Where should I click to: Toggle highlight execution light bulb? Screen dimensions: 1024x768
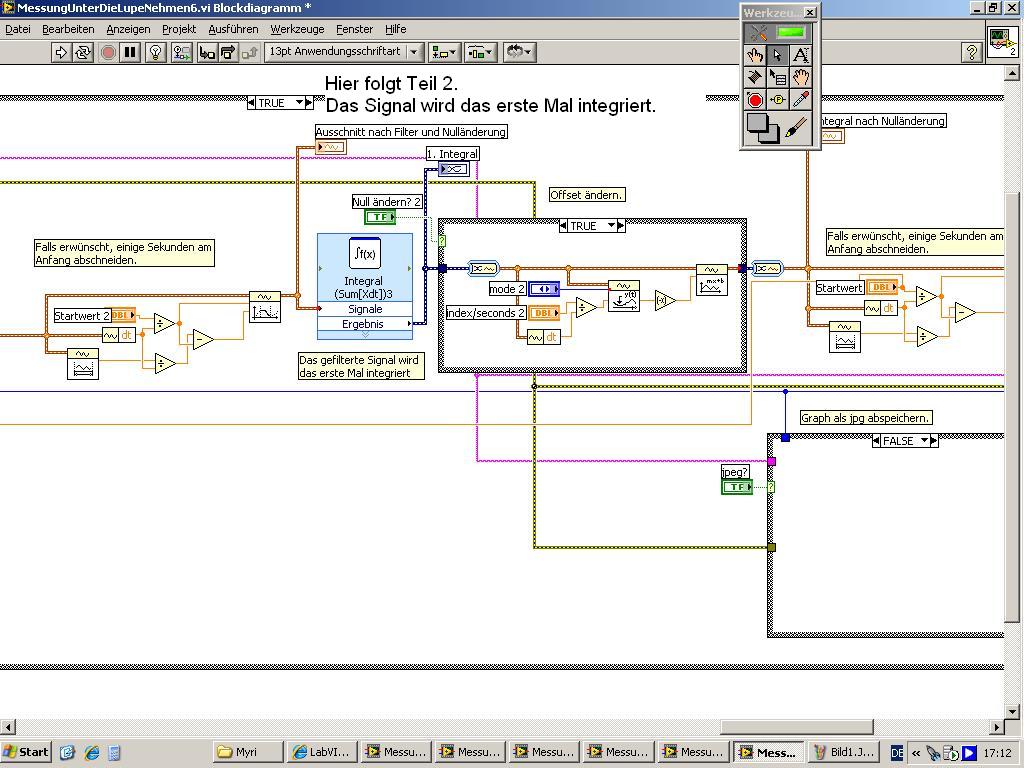(156, 53)
